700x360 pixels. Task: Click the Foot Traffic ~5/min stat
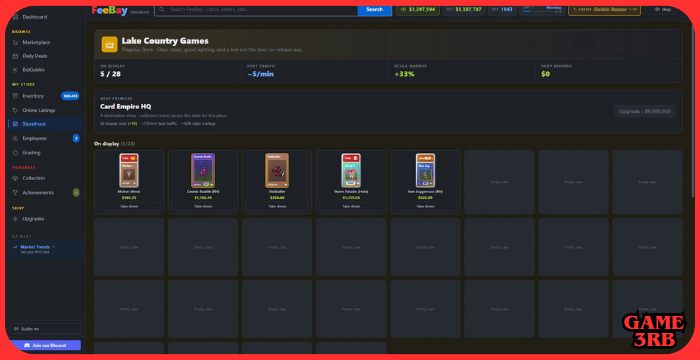pyautogui.click(x=315, y=71)
